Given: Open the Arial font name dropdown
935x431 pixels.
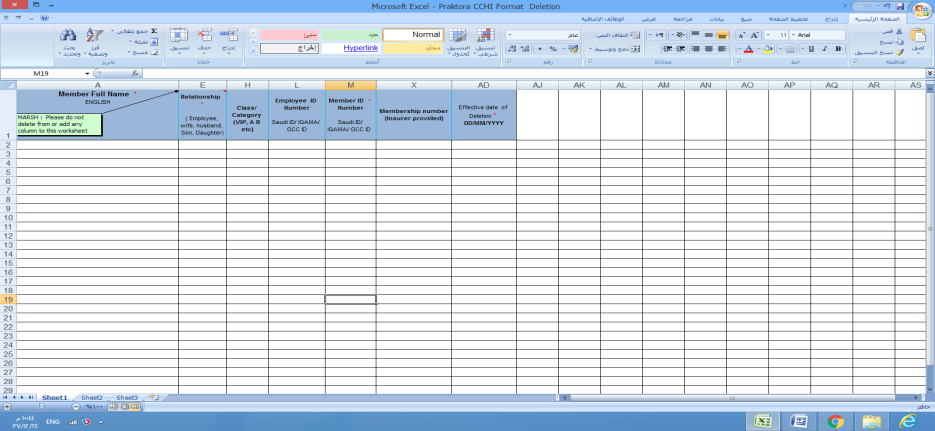Looking at the screenshot, I should 794,35.
